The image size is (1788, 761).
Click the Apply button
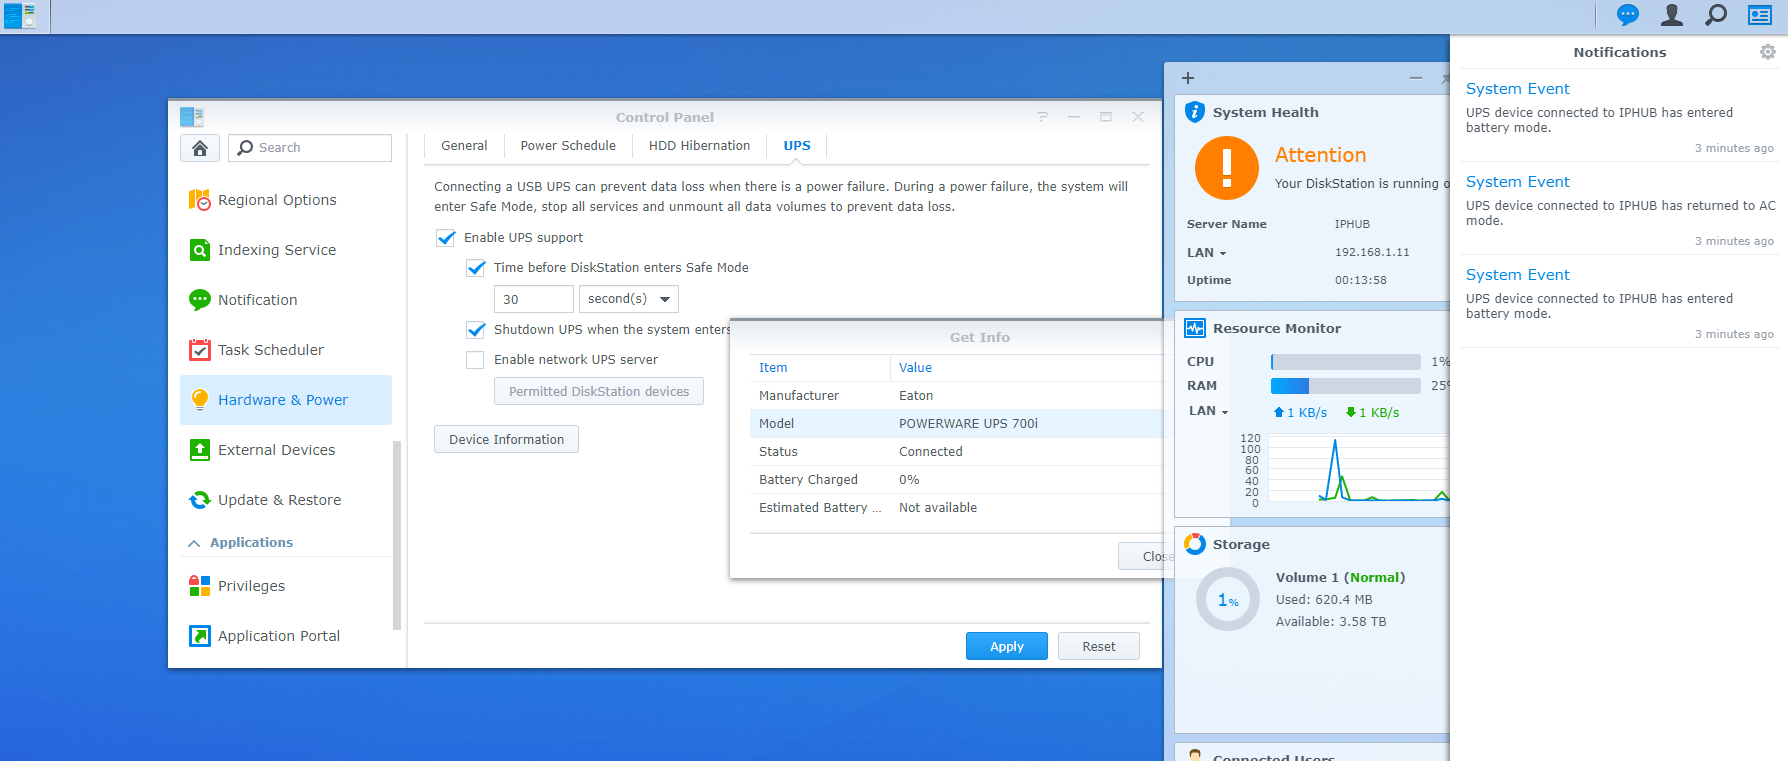(x=1006, y=647)
